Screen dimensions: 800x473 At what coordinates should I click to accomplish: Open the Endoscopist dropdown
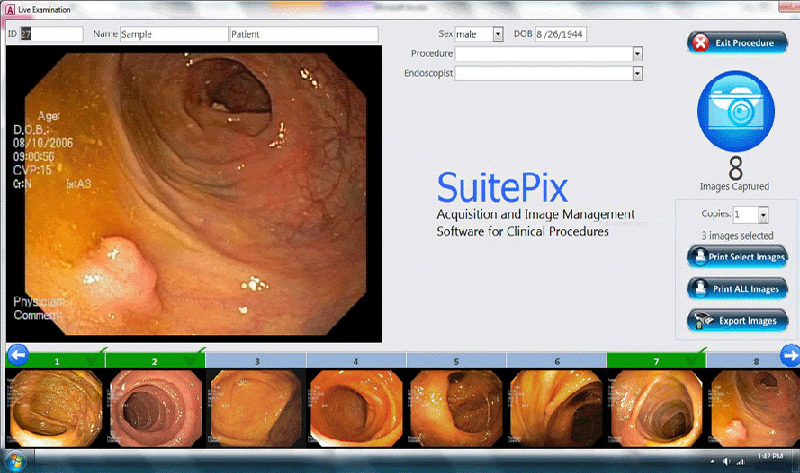636,73
